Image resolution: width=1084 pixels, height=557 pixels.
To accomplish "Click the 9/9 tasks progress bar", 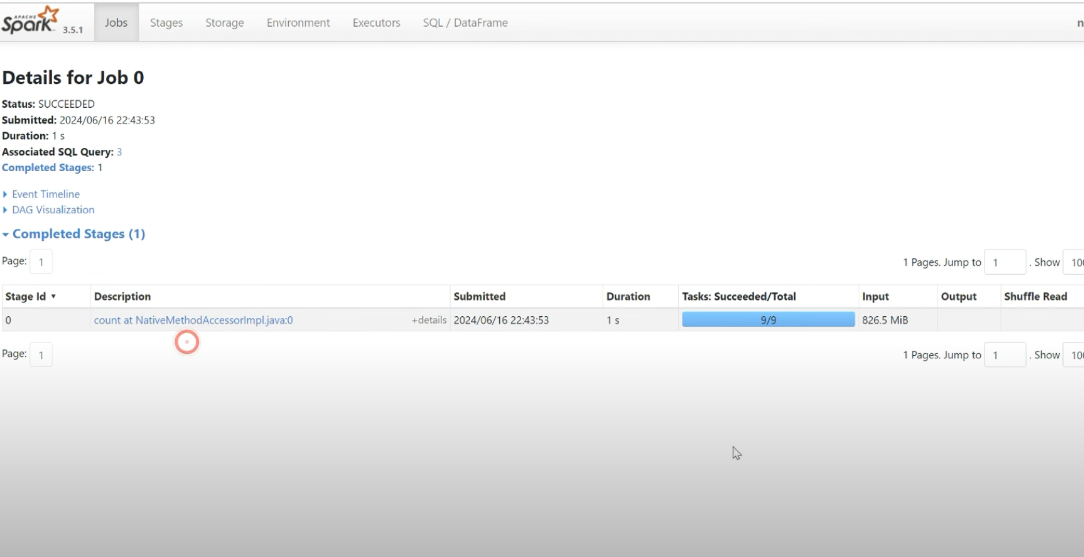I will (x=768, y=320).
